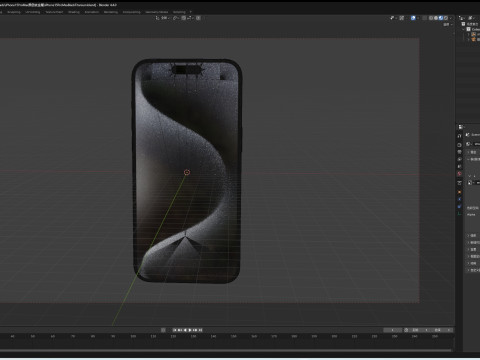
Task: Open the Geometry Nodes workspace tab
Action: tap(157, 12)
